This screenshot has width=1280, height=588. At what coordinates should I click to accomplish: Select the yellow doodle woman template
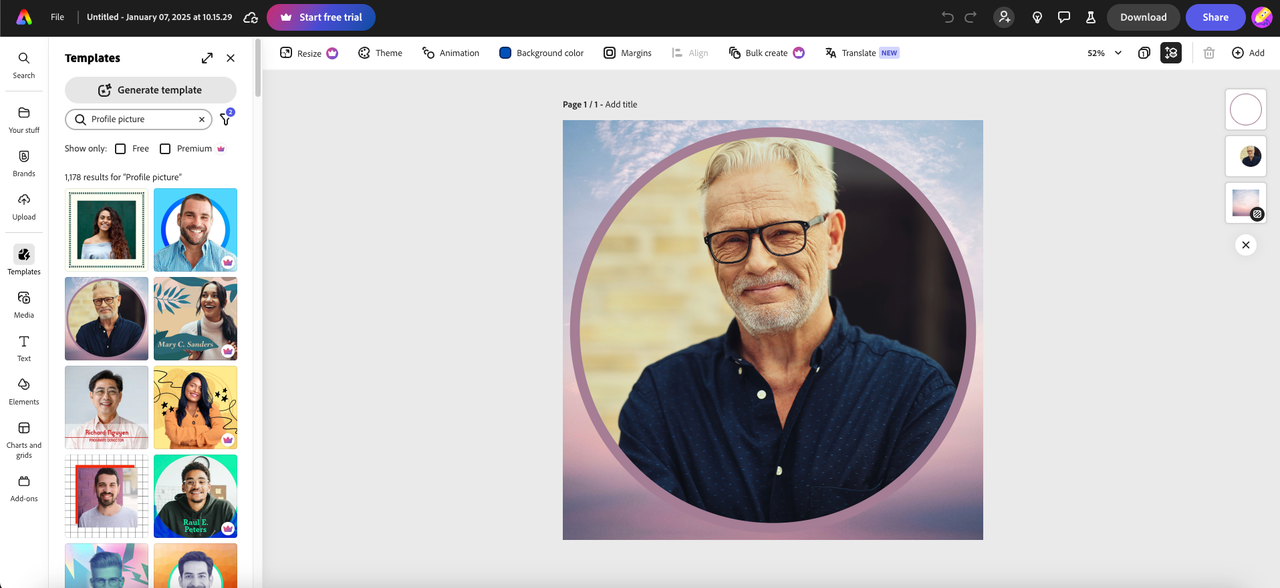pos(195,407)
